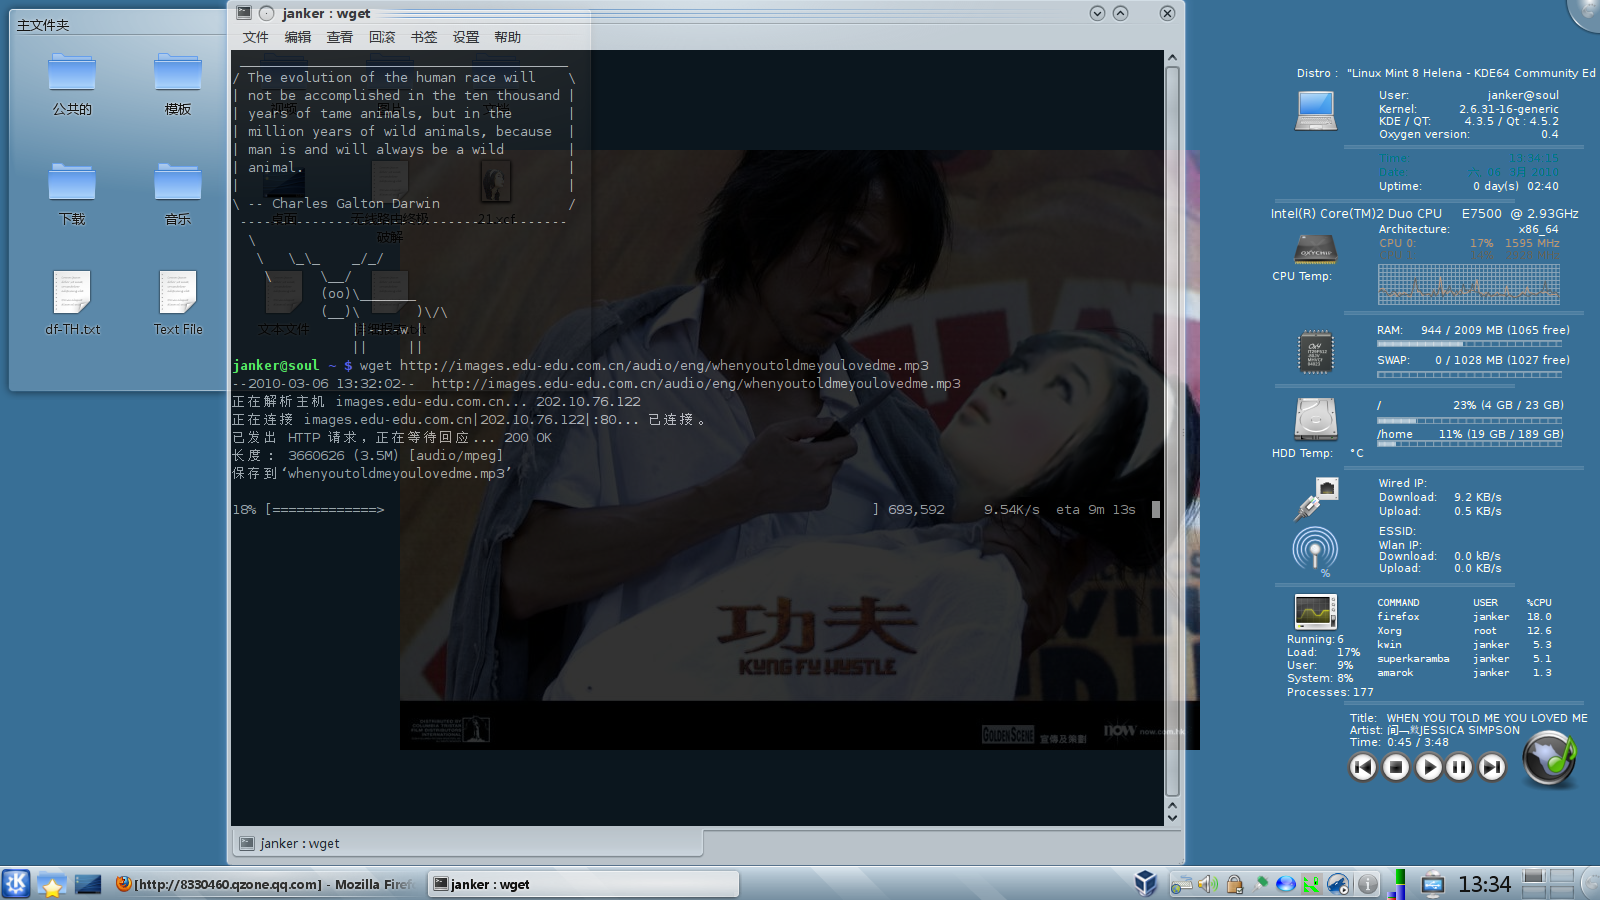Click the show desktop icon in panel
1600x900 pixels.
(x=88, y=884)
